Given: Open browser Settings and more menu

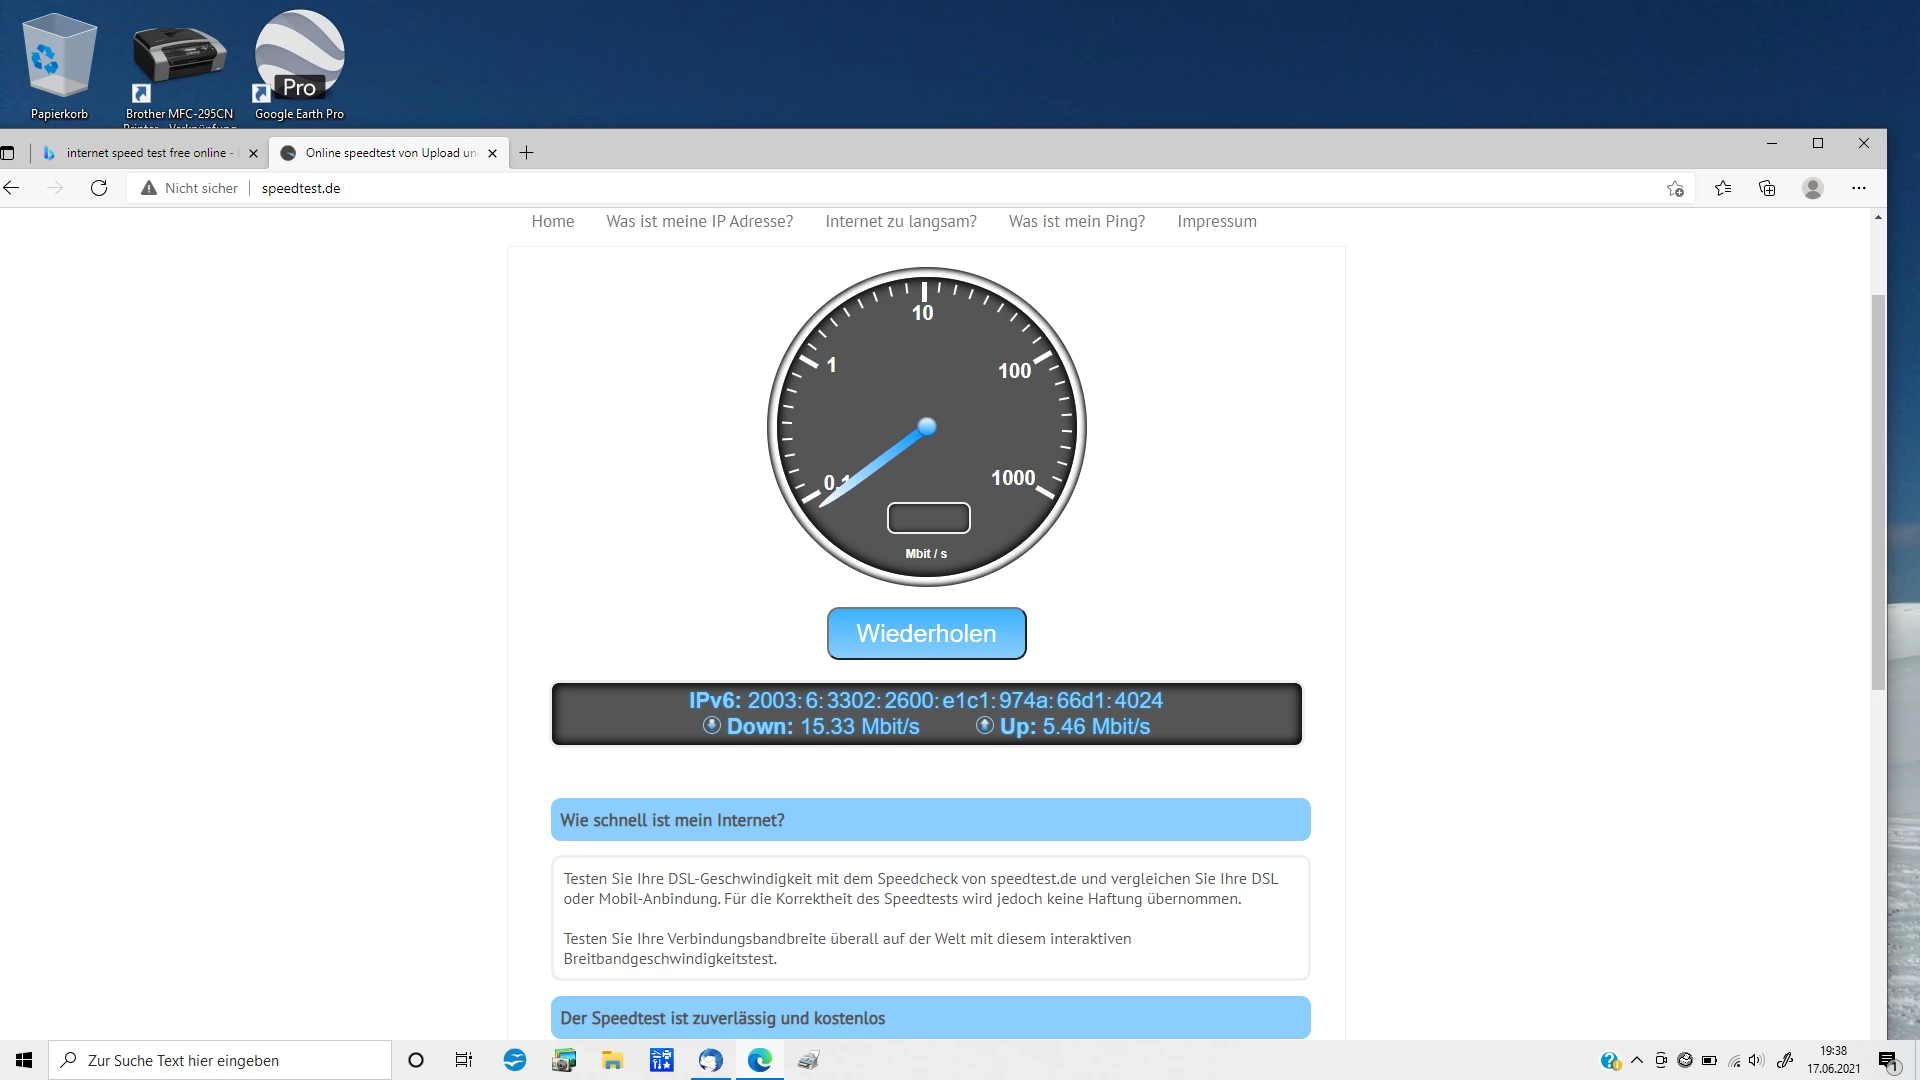Looking at the screenshot, I should [1858, 188].
